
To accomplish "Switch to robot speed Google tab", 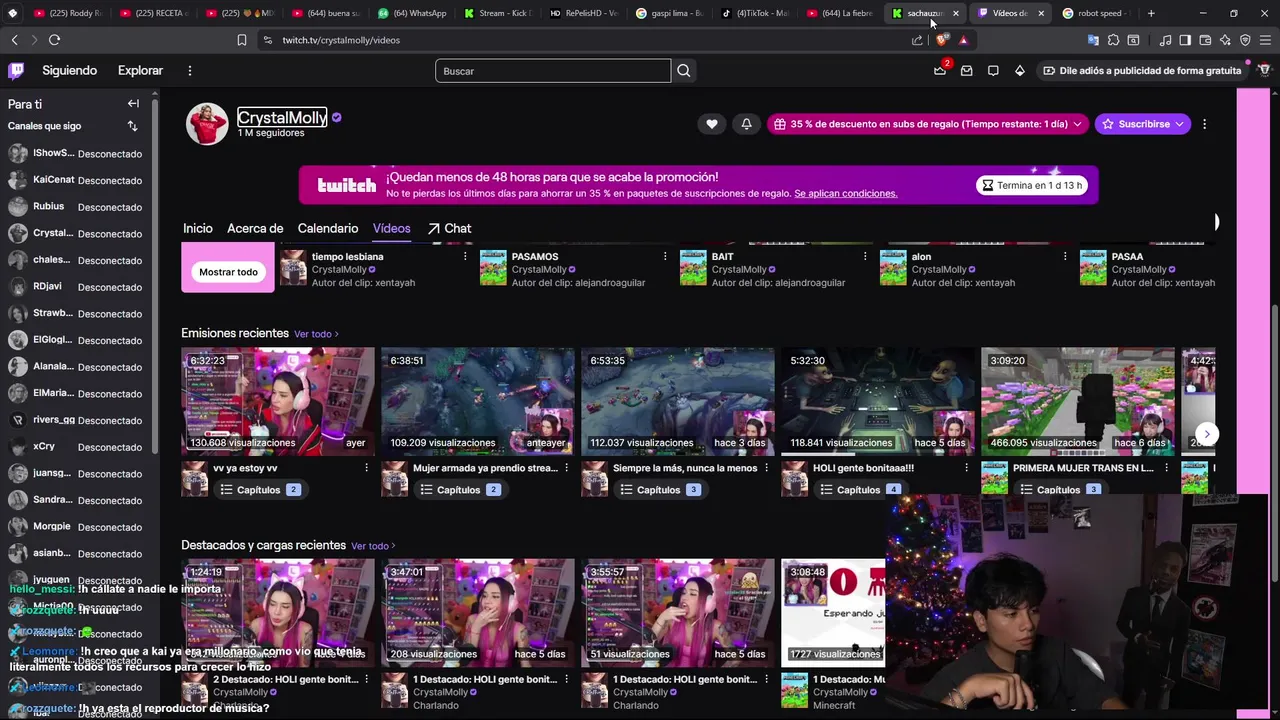I will [1096, 13].
